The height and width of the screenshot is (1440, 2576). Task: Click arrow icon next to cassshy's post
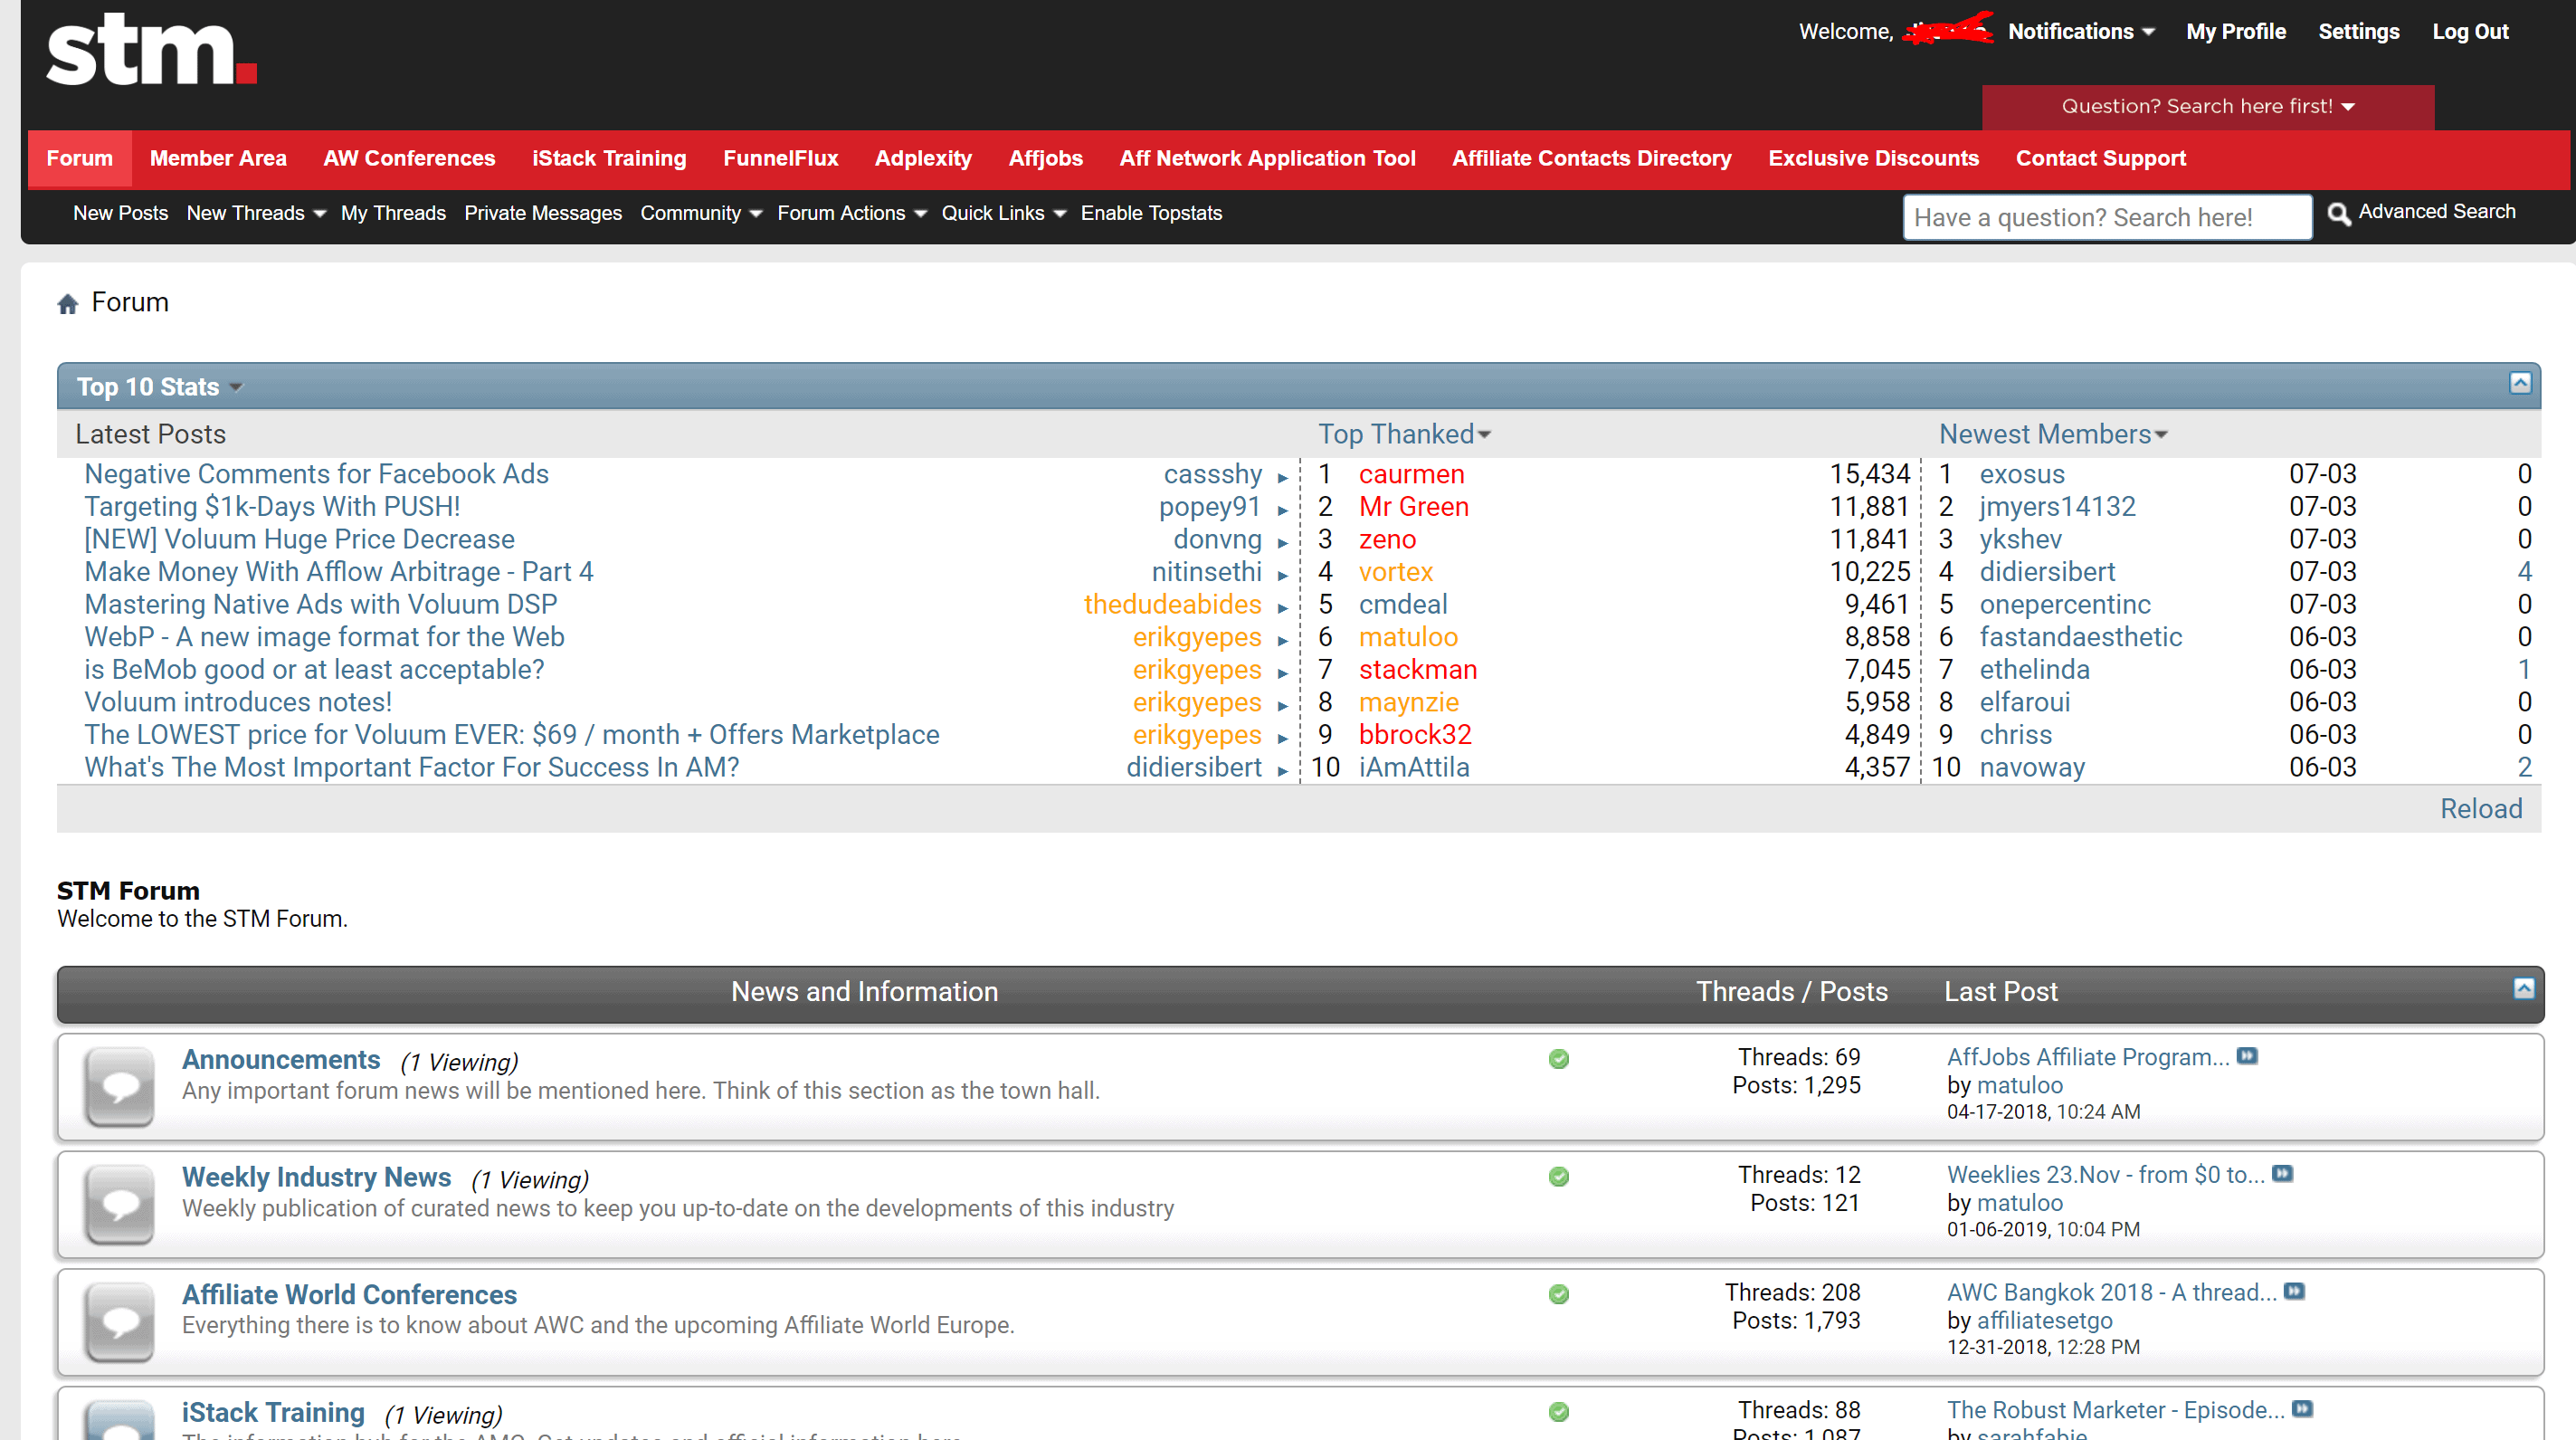click(x=1282, y=478)
